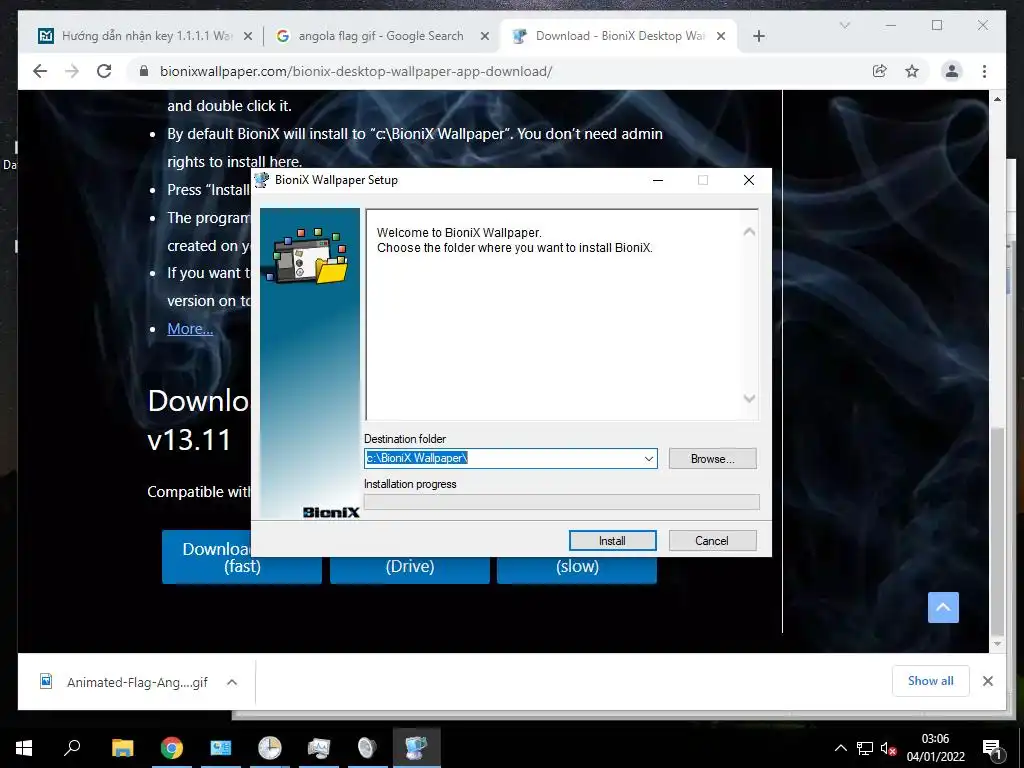This screenshot has width=1024, height=768.
Task: Click the page scrollbar up arrow
Action: [997, 99]
